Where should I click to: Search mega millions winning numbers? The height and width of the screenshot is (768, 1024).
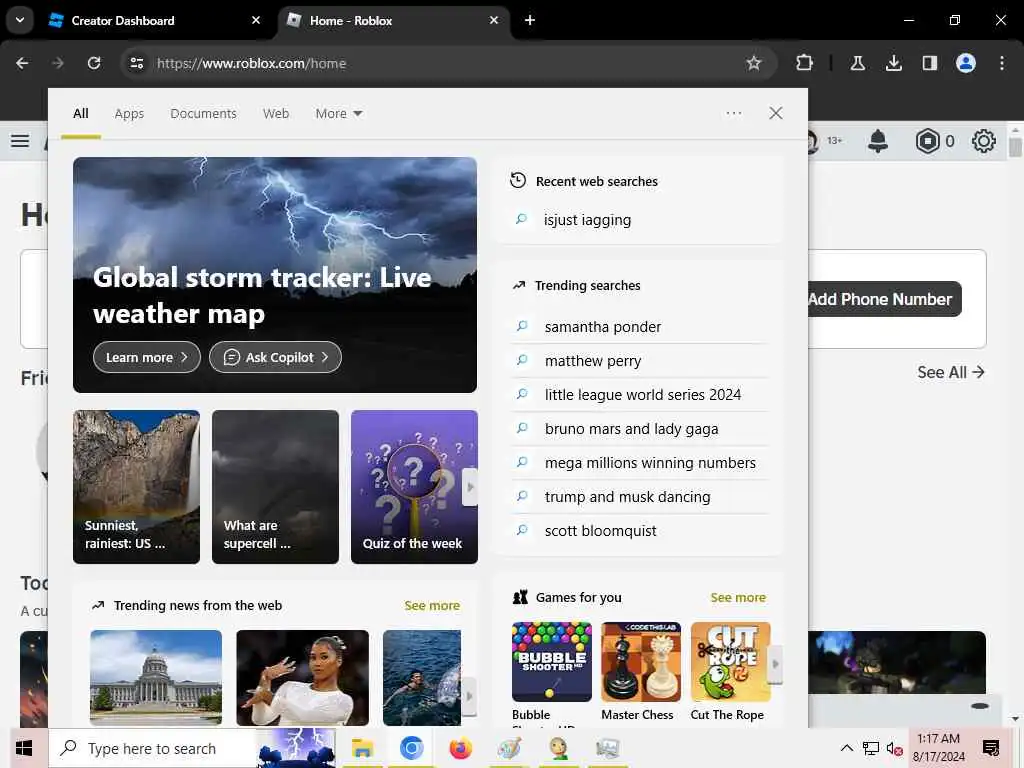(640, 462)
